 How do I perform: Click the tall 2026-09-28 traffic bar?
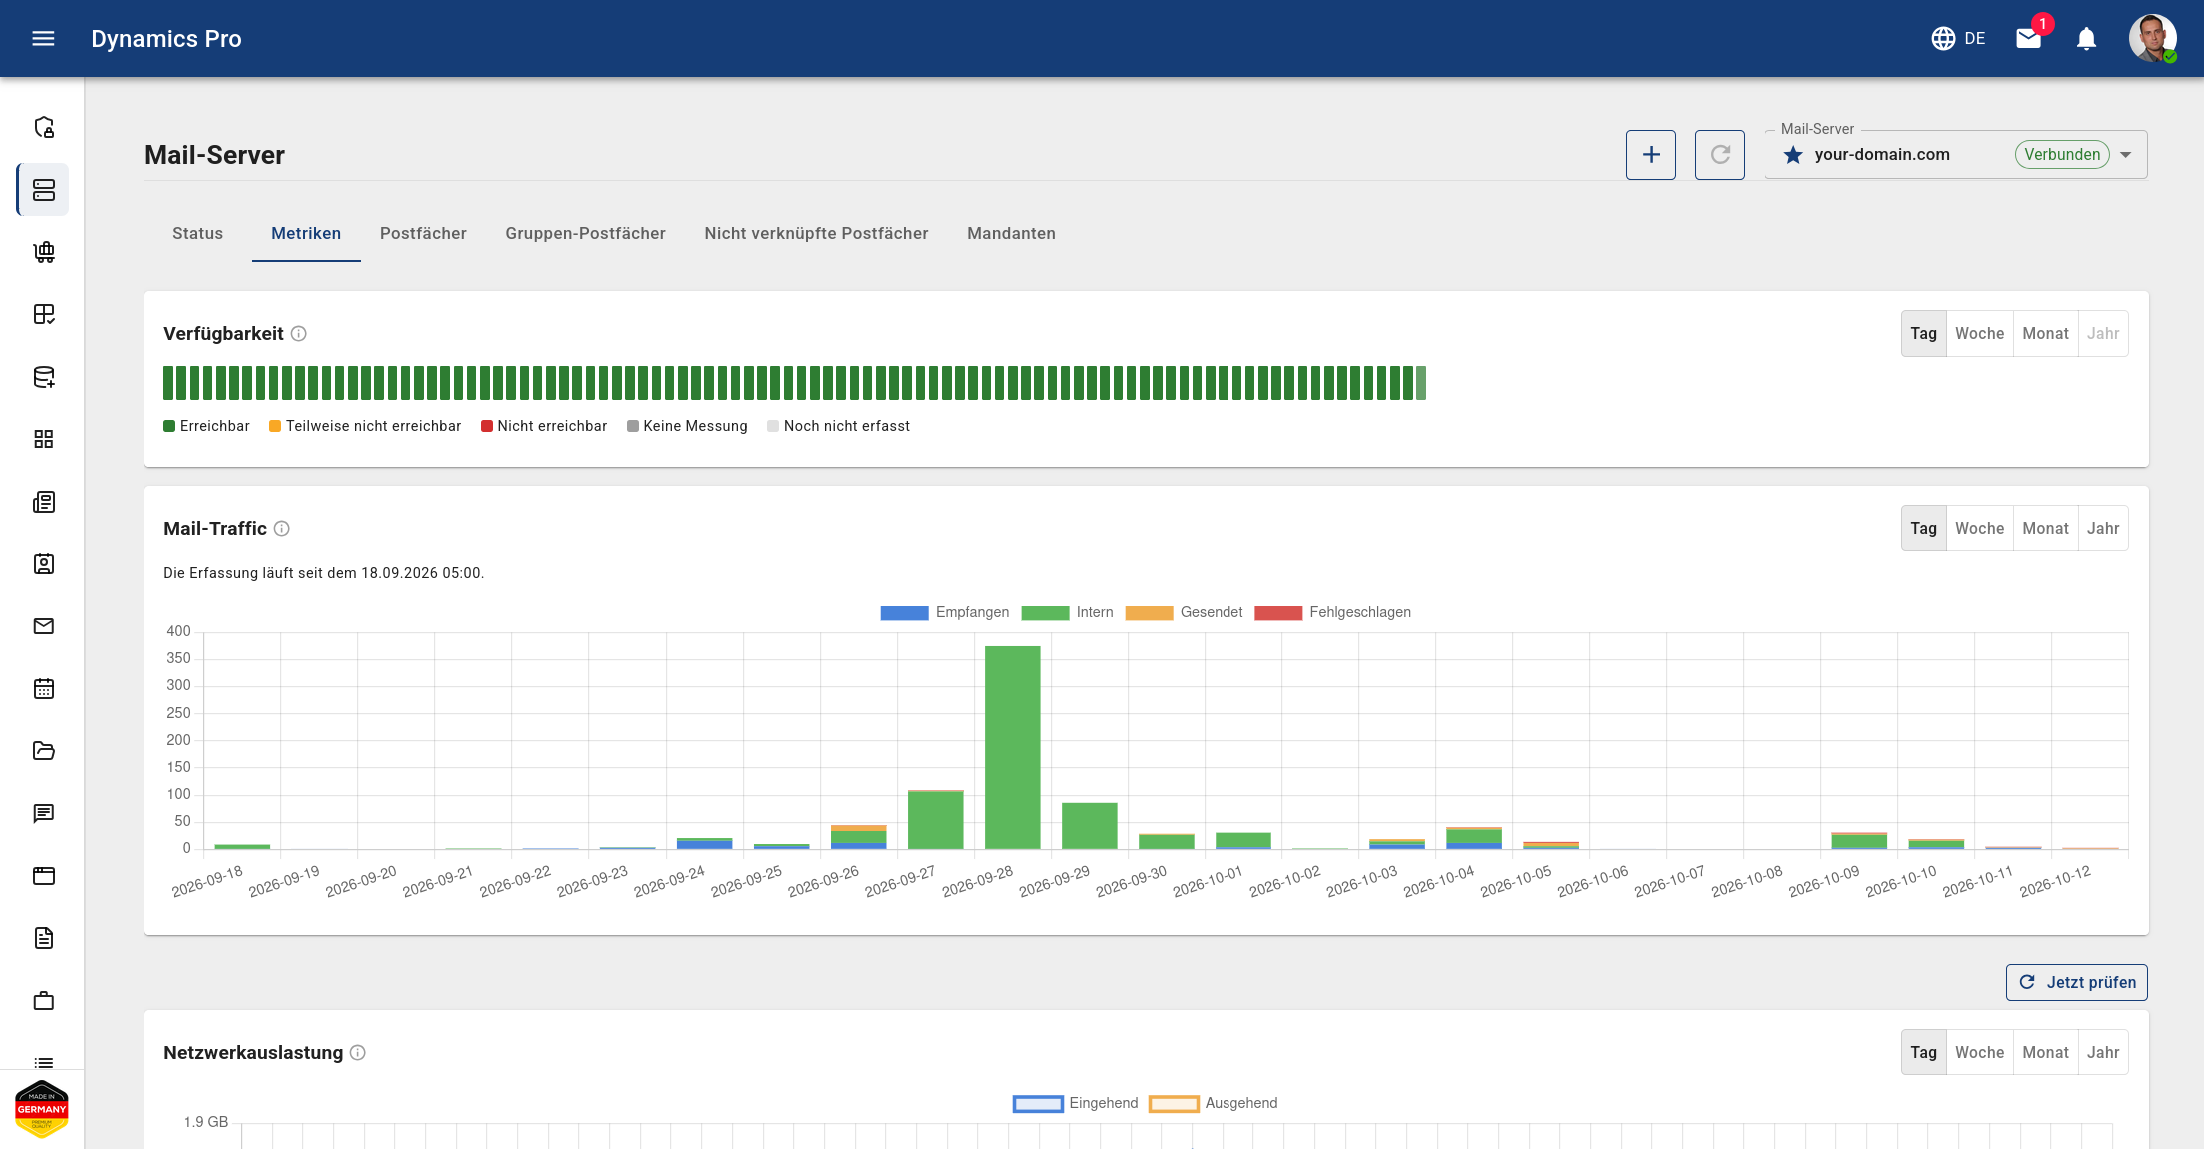pyautogui.click(x=1012, y=747)
